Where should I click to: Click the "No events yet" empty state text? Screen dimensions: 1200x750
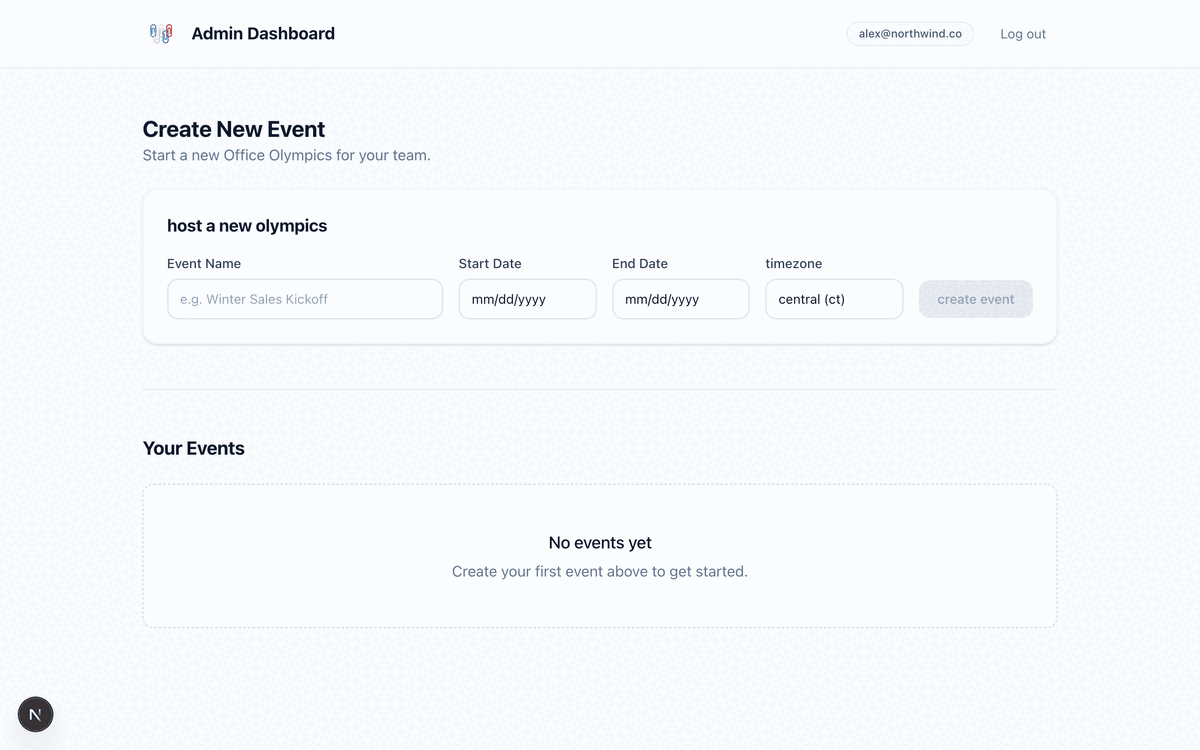(x=600, y=543)
